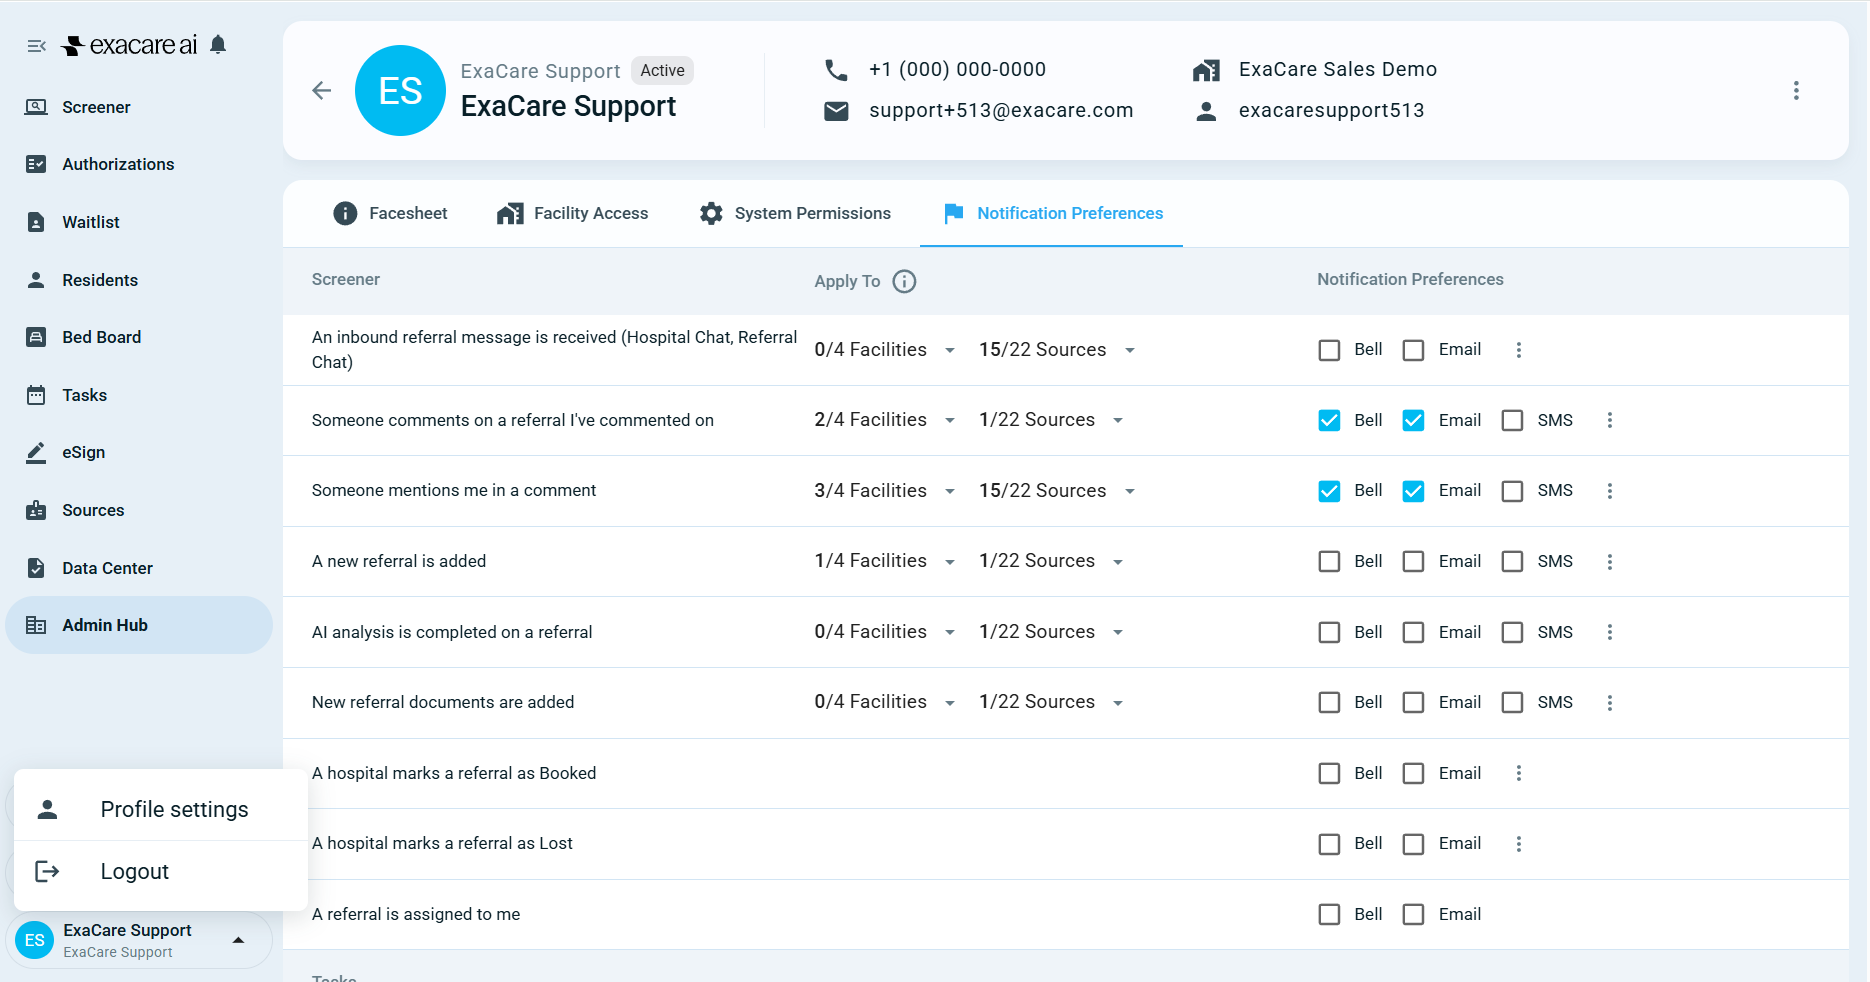
Task: Expand 0/4 Facilities for inbound referral message
Action: click(x=886, y=350)
